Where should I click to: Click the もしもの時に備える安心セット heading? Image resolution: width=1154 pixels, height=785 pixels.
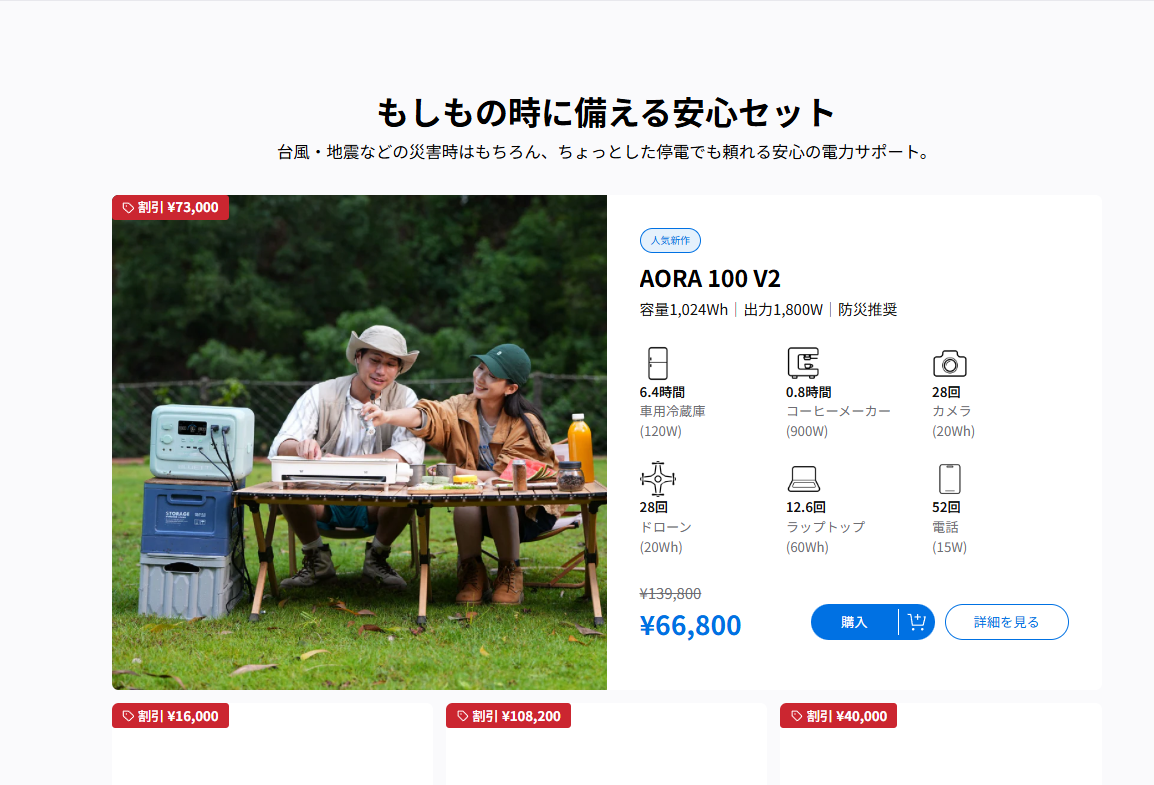tap(606, 113)
